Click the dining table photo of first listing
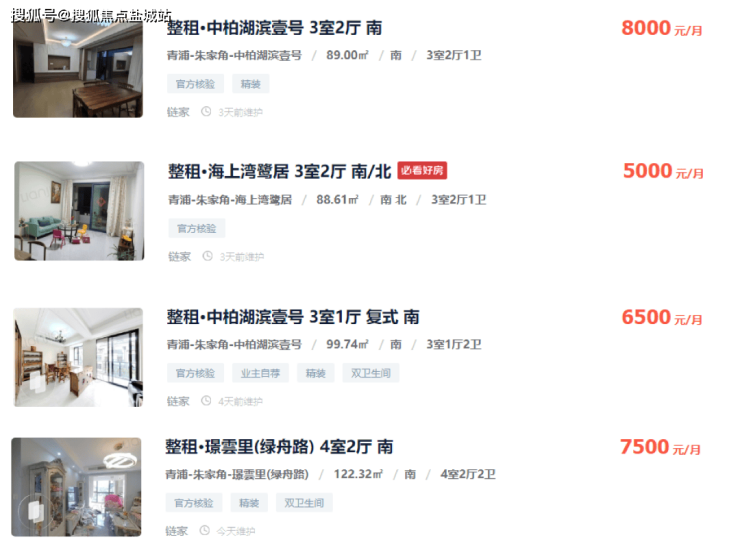This screenshot has width=740, height=557. tap(78, 68)
